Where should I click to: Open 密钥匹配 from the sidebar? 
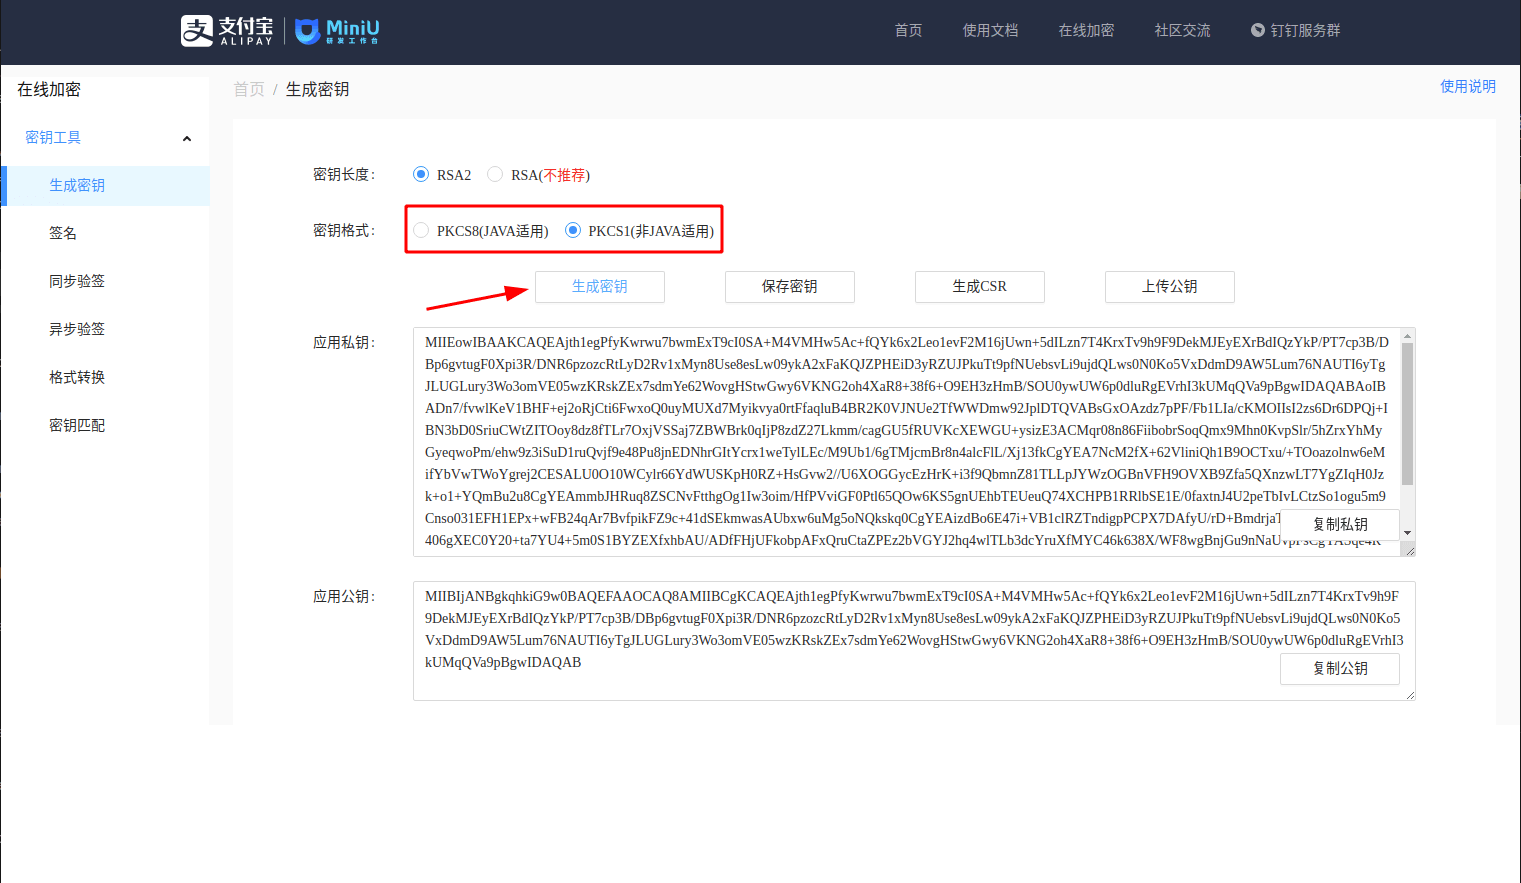pos(77,424)
